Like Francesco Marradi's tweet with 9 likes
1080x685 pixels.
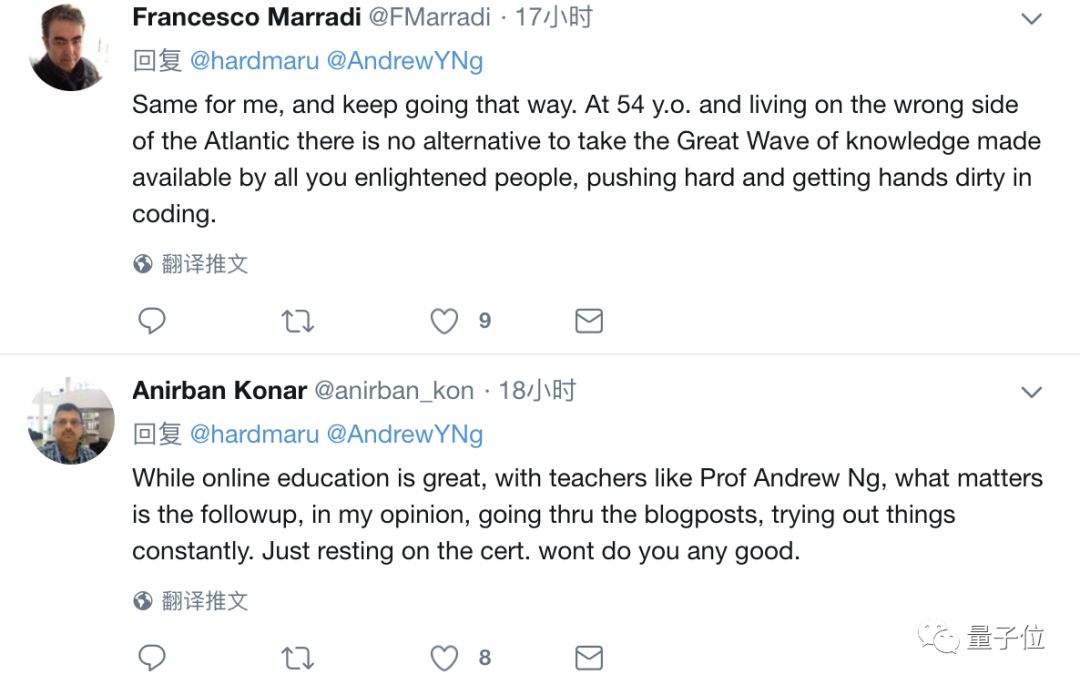pyautogui.click(x=444, y=321)
